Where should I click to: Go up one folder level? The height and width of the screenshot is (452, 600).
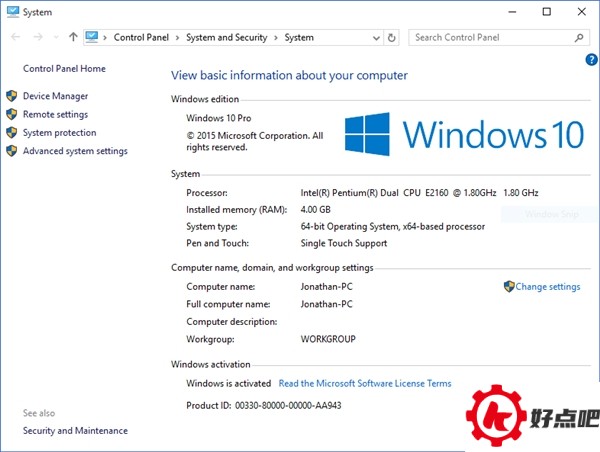click(73, 37)
